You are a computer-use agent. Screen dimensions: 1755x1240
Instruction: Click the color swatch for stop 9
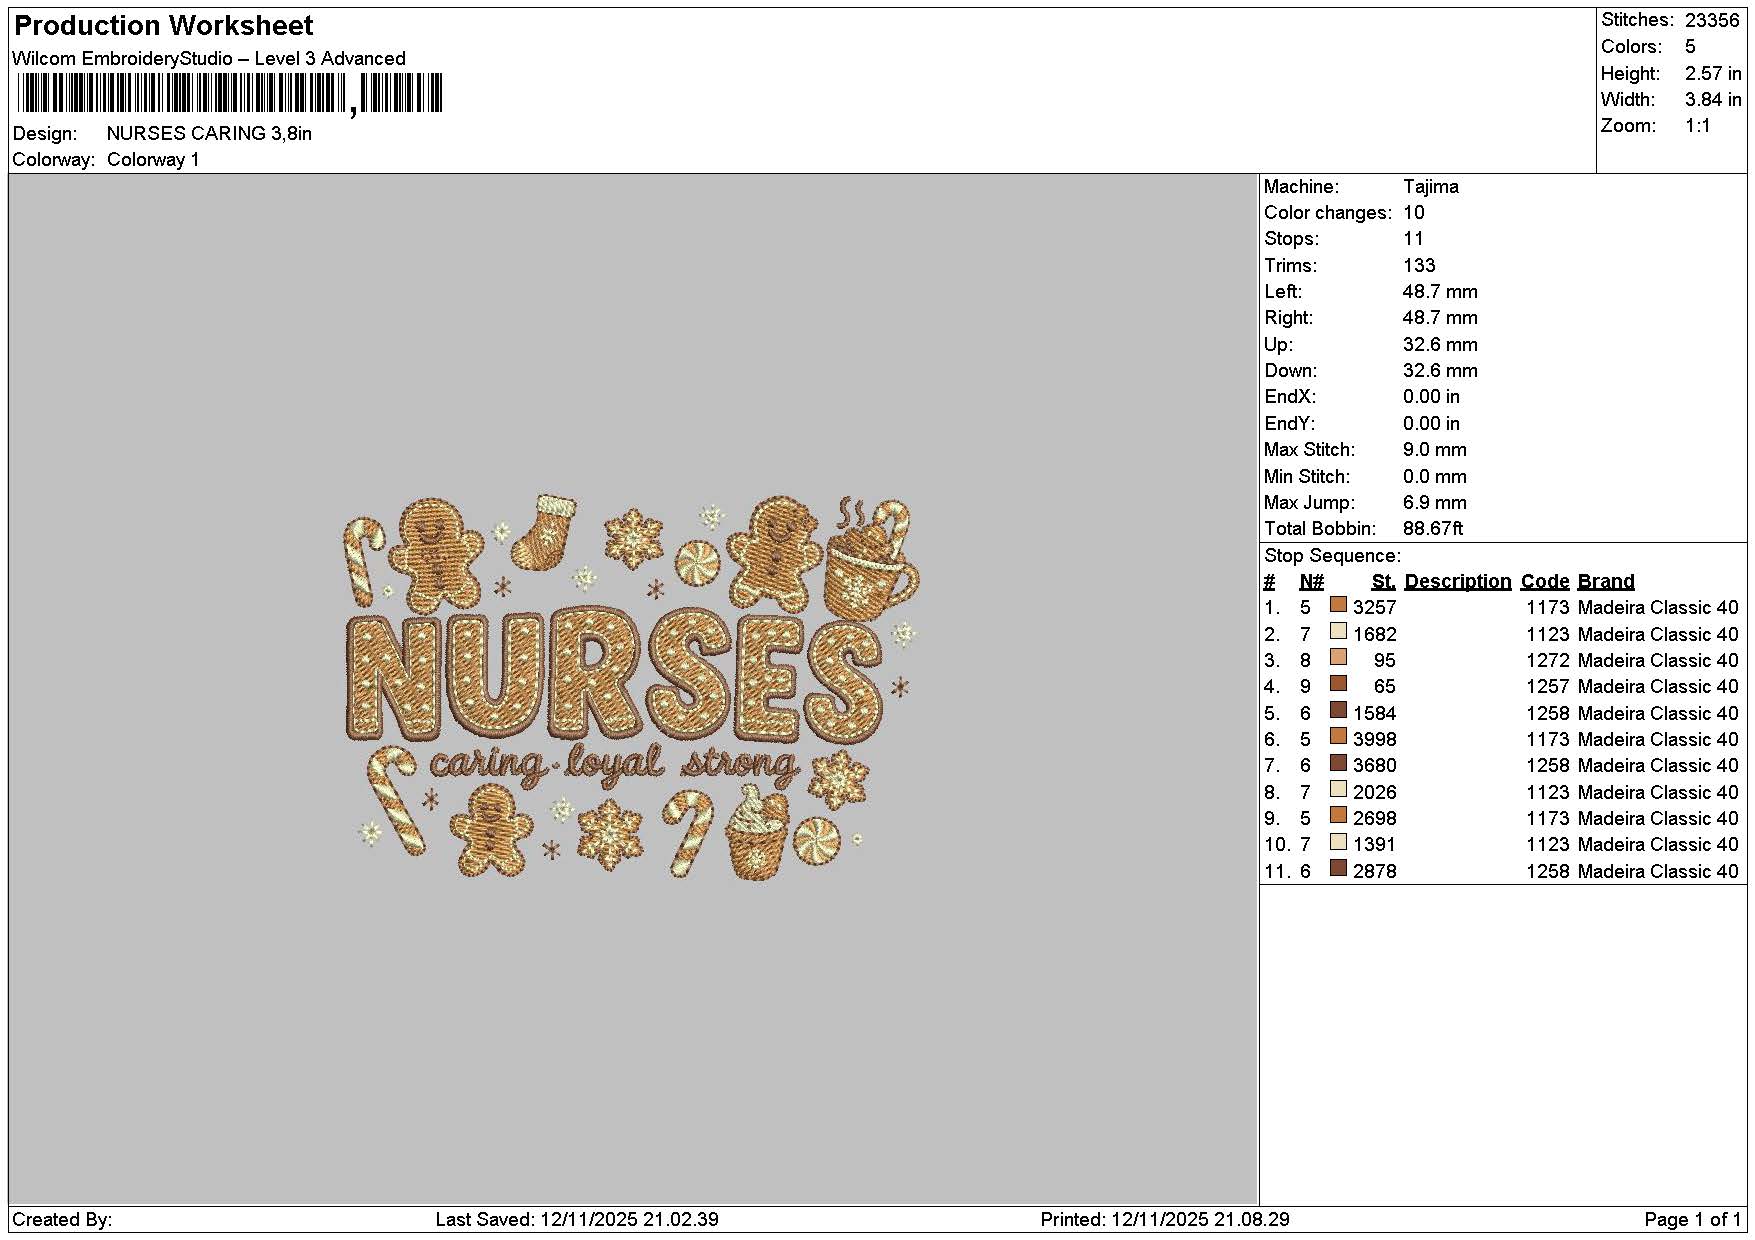(x=1338, y=815)
